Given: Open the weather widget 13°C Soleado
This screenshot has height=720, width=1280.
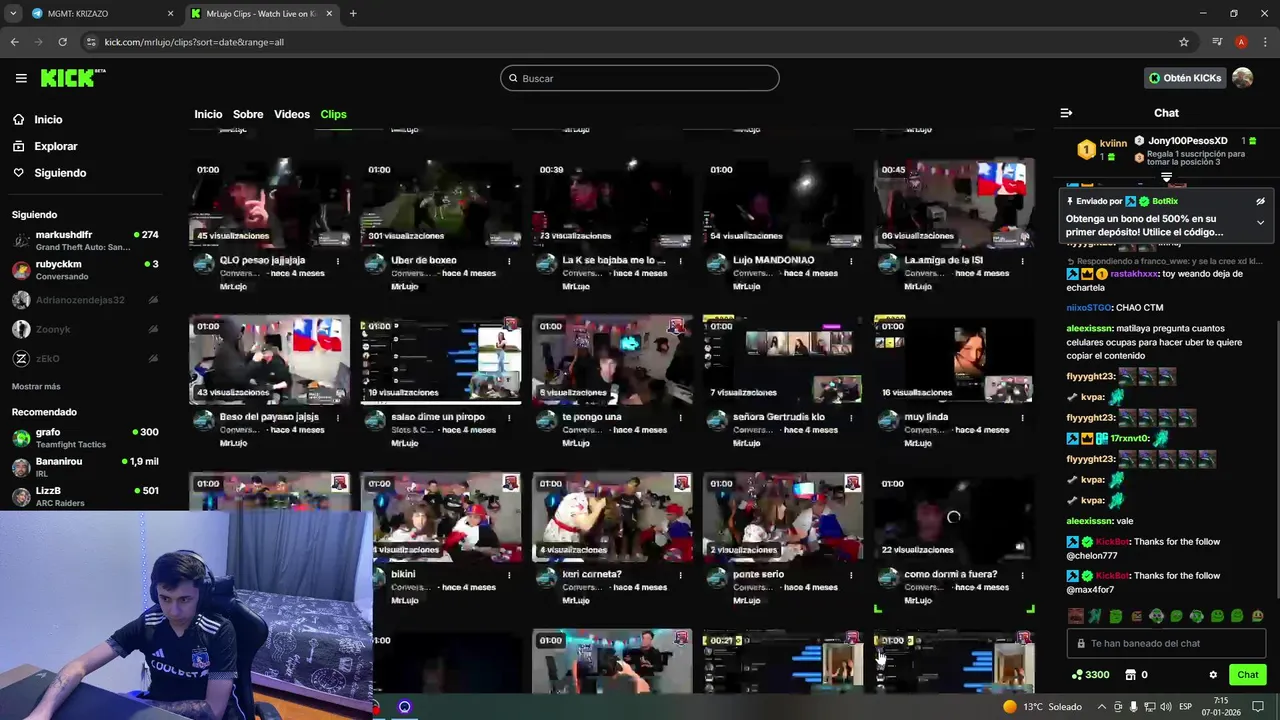Looking at the screenshot, I should pos(1042,707).
